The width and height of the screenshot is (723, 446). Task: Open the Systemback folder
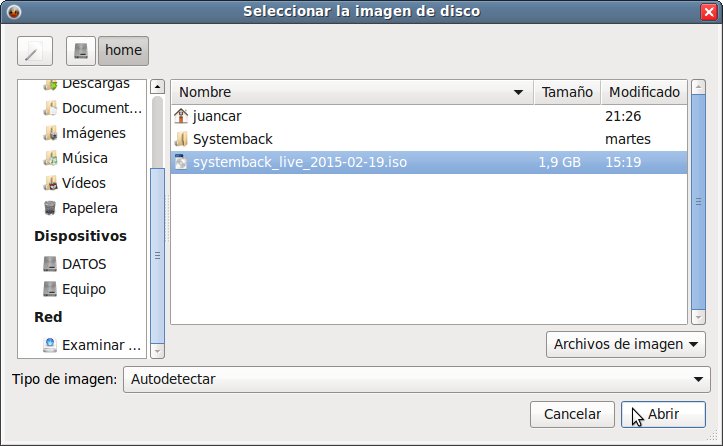[232, 139]
